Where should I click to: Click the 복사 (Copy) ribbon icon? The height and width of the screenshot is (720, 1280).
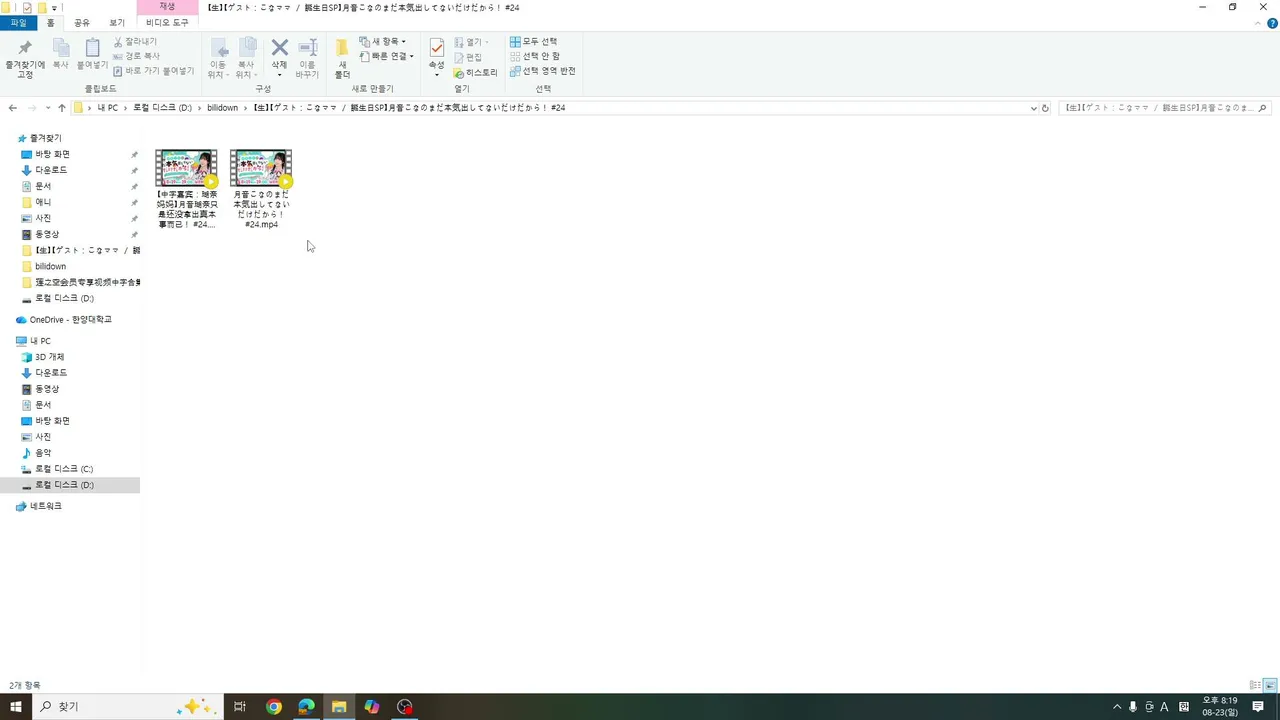(x=61, y=55)
